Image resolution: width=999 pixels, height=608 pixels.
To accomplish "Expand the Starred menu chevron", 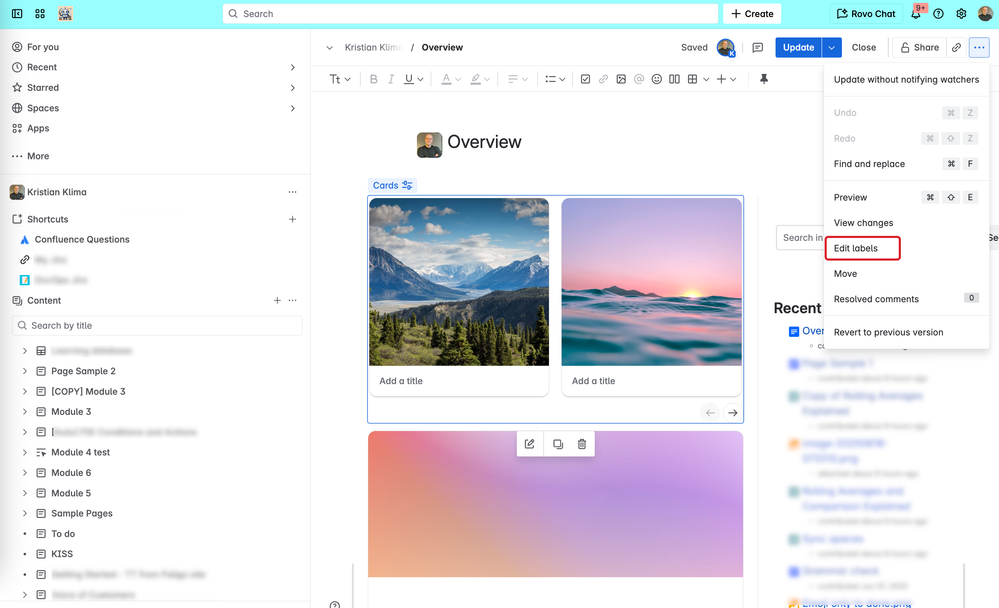I will 292,87.
